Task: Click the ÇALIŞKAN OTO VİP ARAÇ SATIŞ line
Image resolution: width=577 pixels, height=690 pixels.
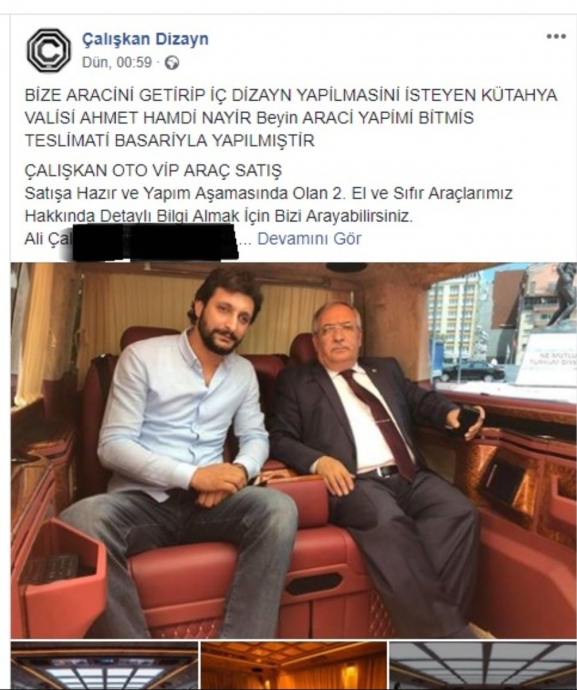Action: click(153, 170)
